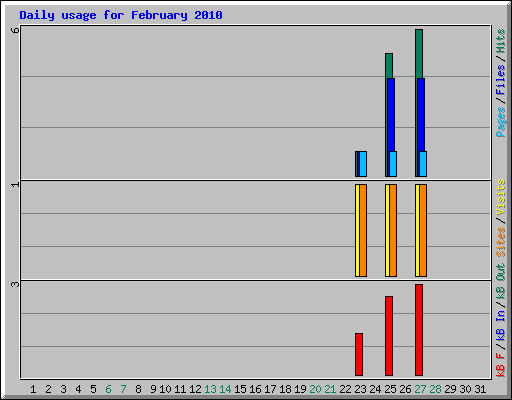512x400 pixels.
Task: Click day label '29' on the x-axis
Action: [450, 389]
